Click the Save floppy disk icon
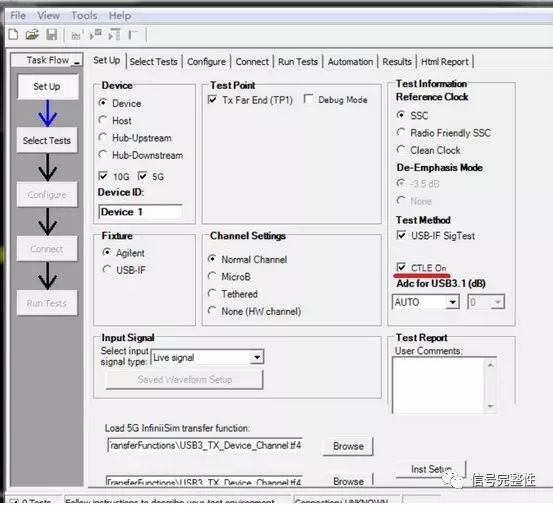The width and height of the screenshot is (553, 505). click(x=52, y=35)
